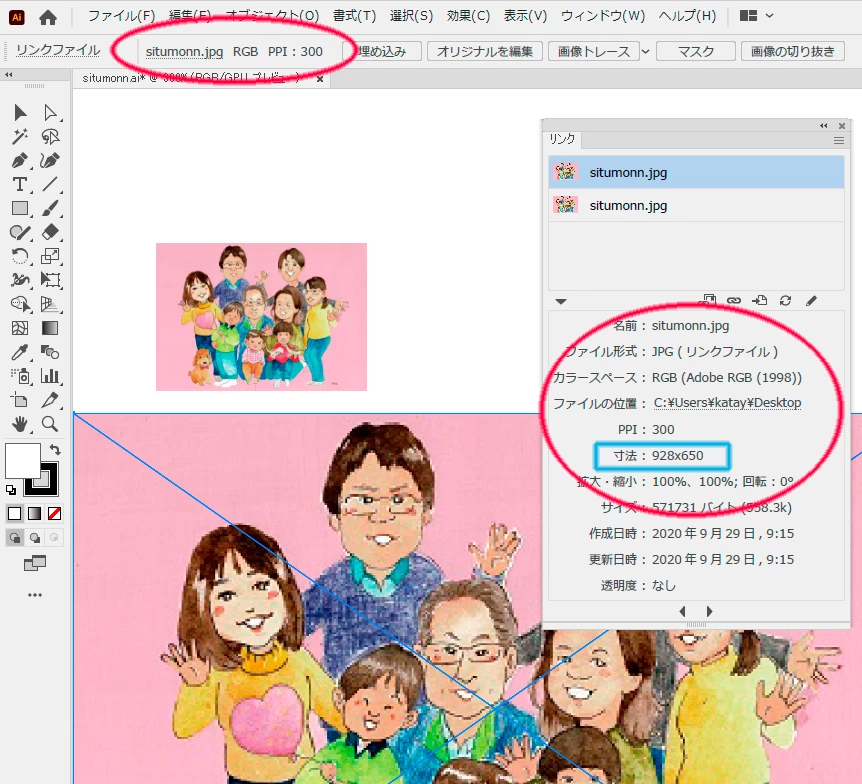Image resolution: width=862 pixels, height=784 pixels.
Task: Select the Column Graph tool
Action: click(x=50, y=376)
